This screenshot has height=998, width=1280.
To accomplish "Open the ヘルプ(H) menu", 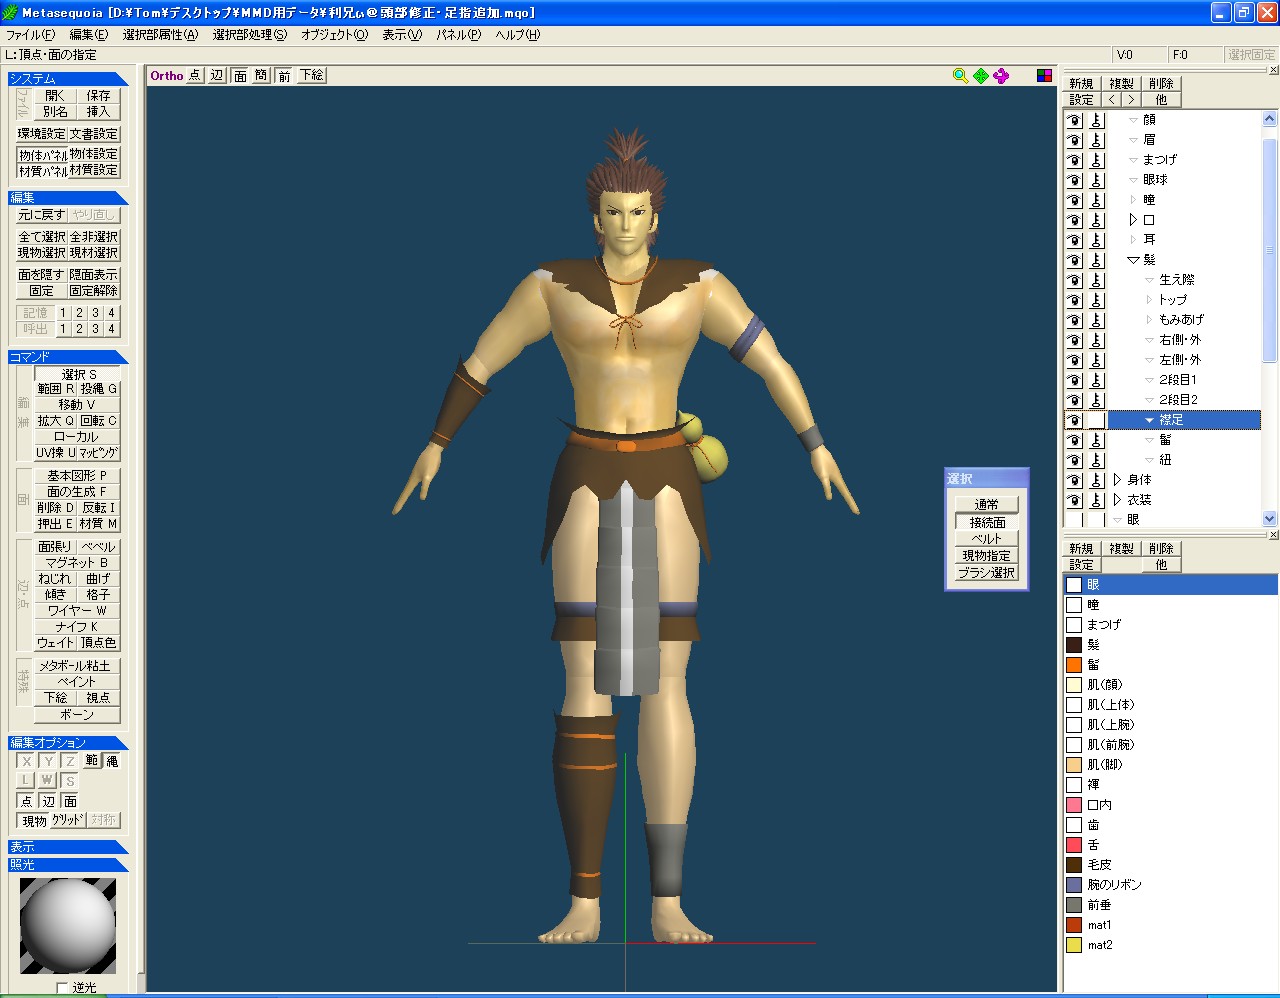I will pos(518,35).
